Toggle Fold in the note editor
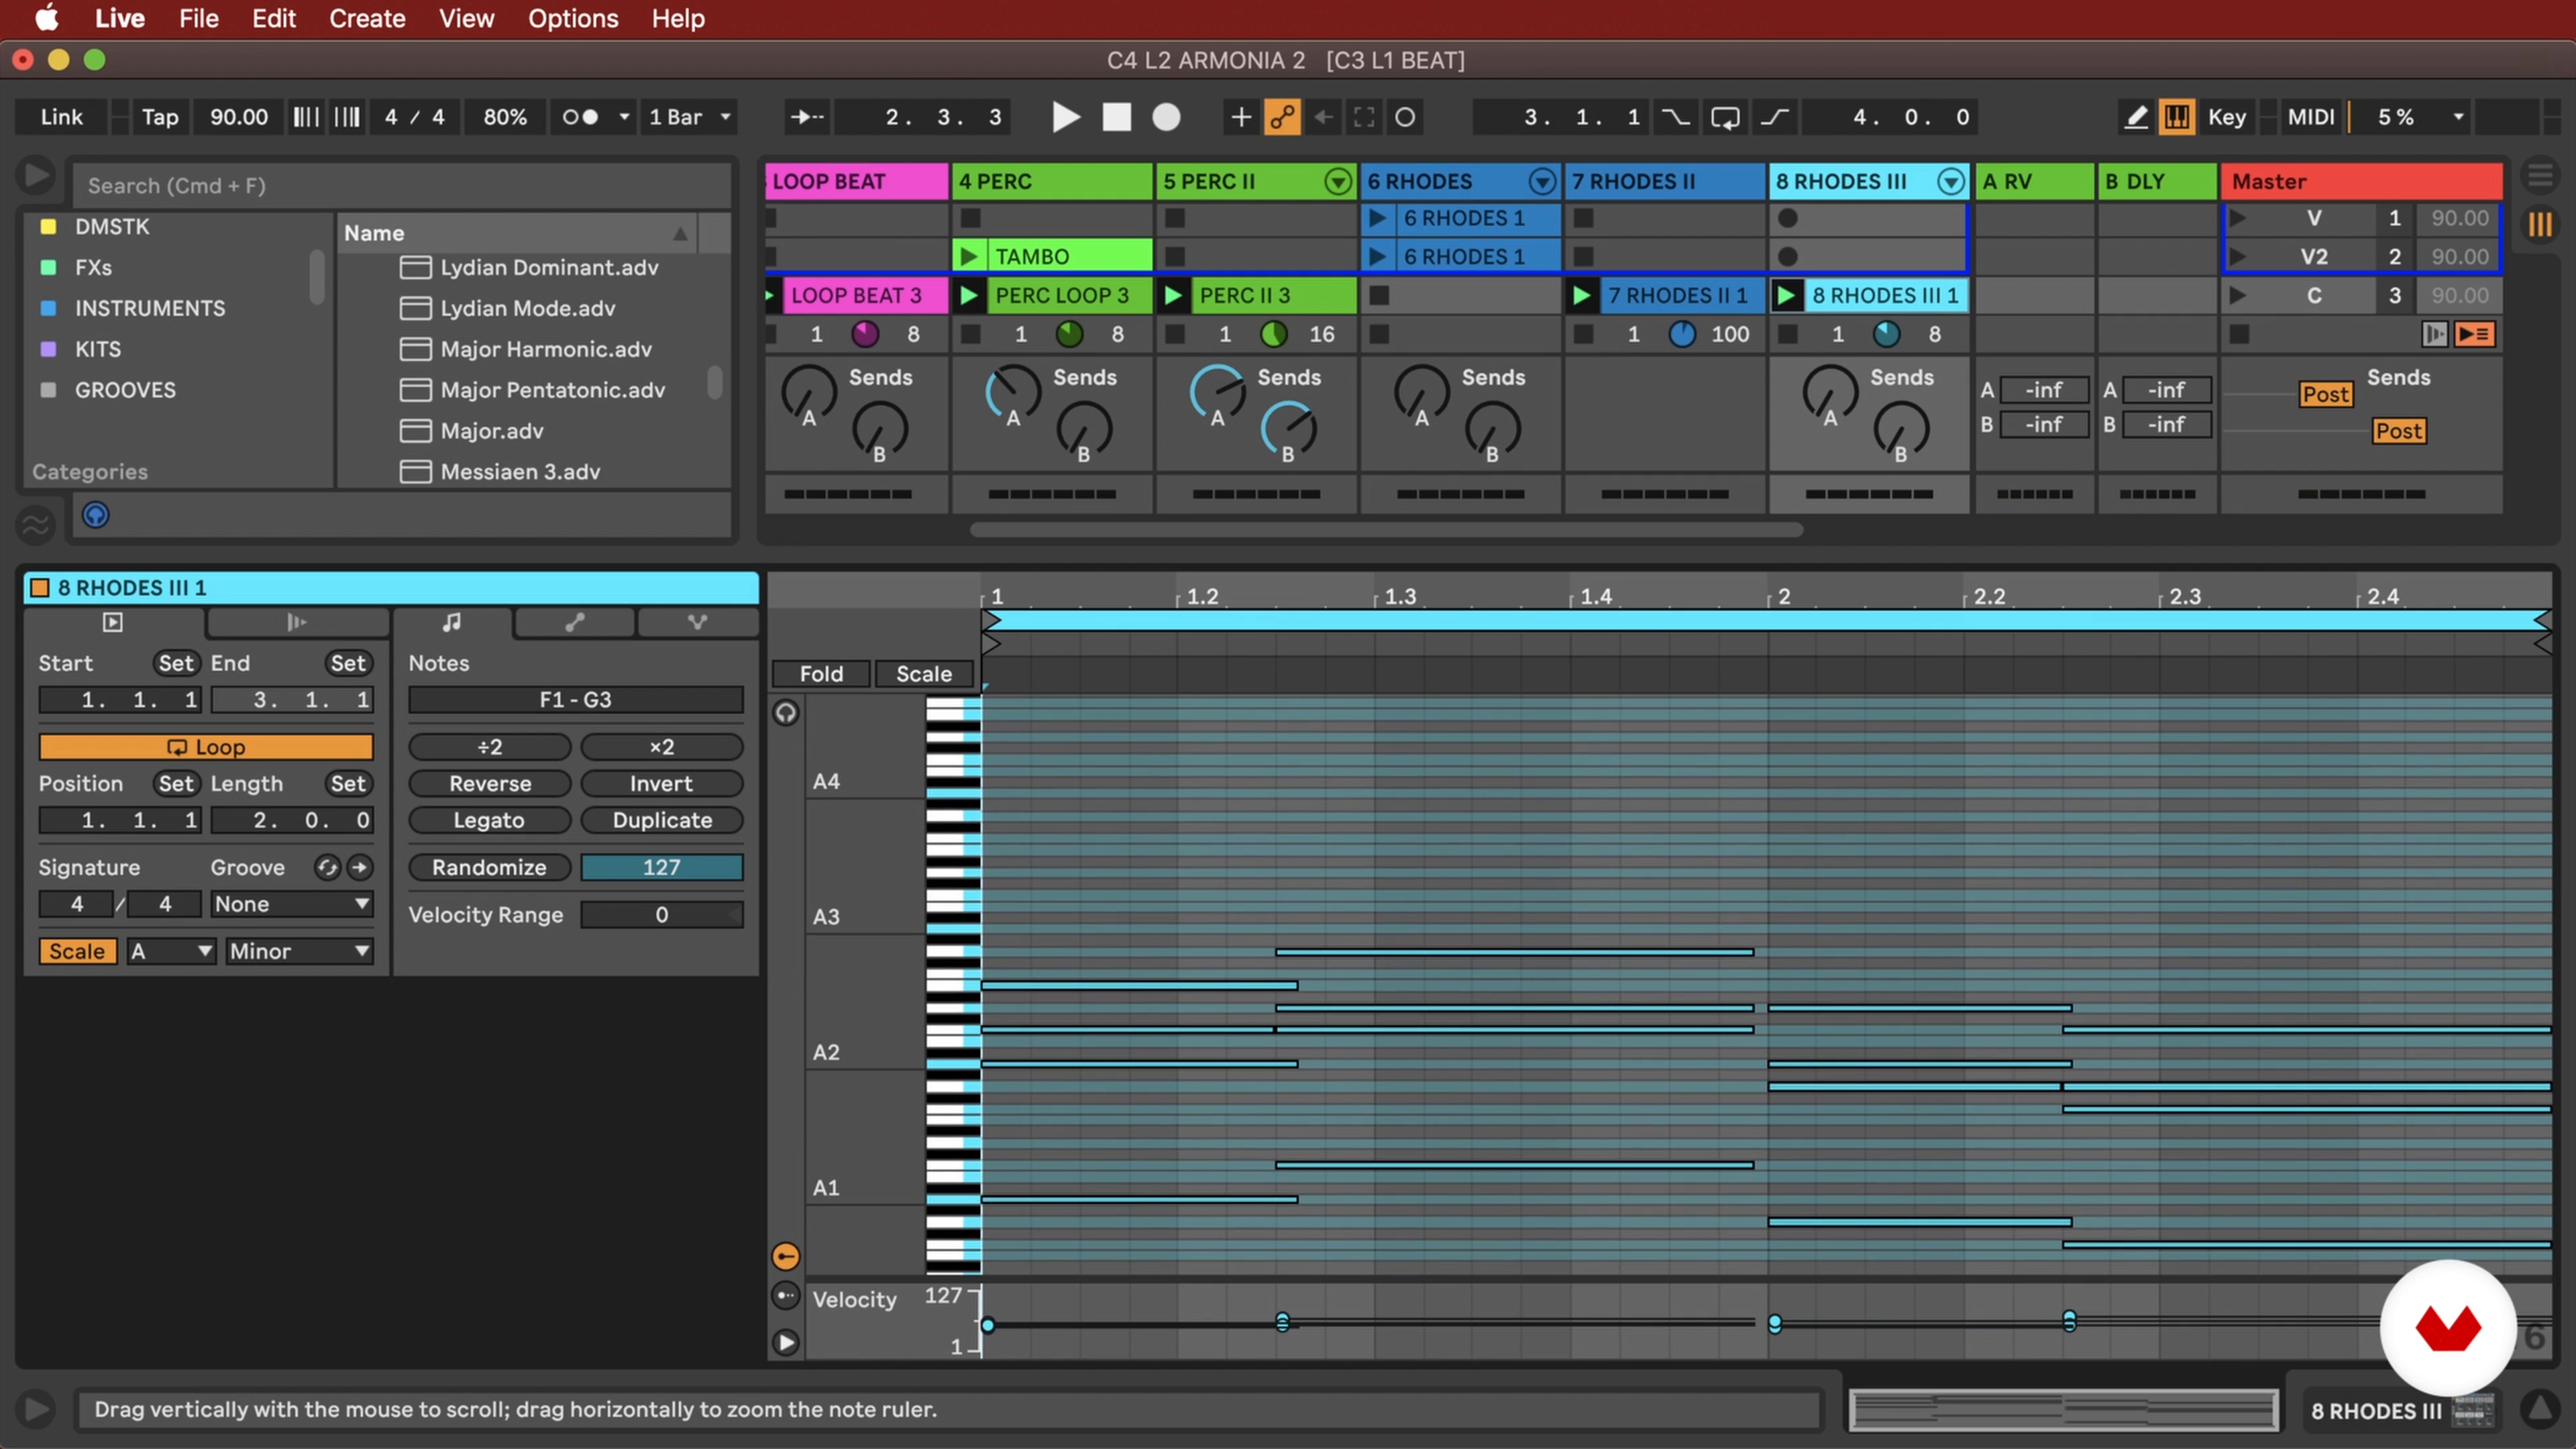This screenshot has height=1449, width=2576. coord(821,674)
